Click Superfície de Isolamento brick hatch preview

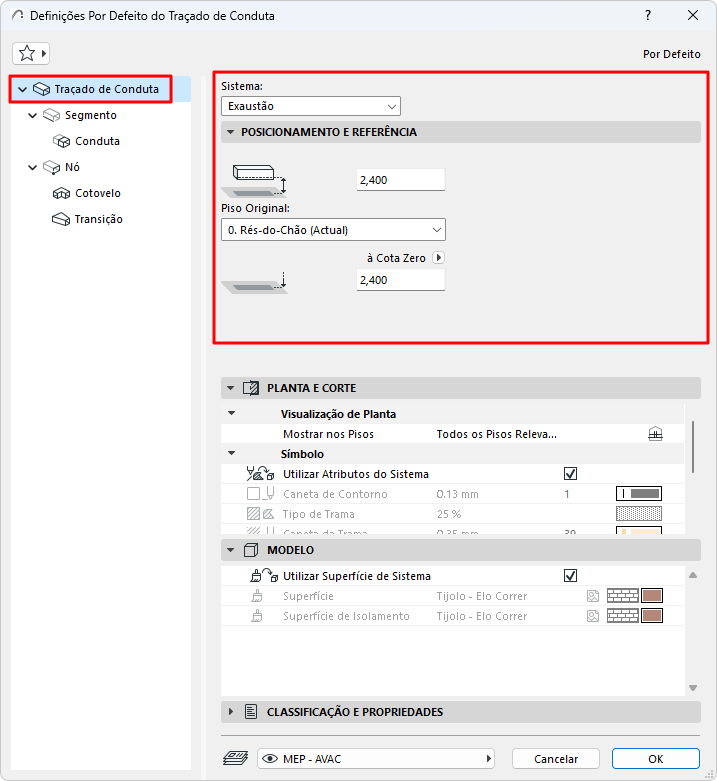(622, 616)
